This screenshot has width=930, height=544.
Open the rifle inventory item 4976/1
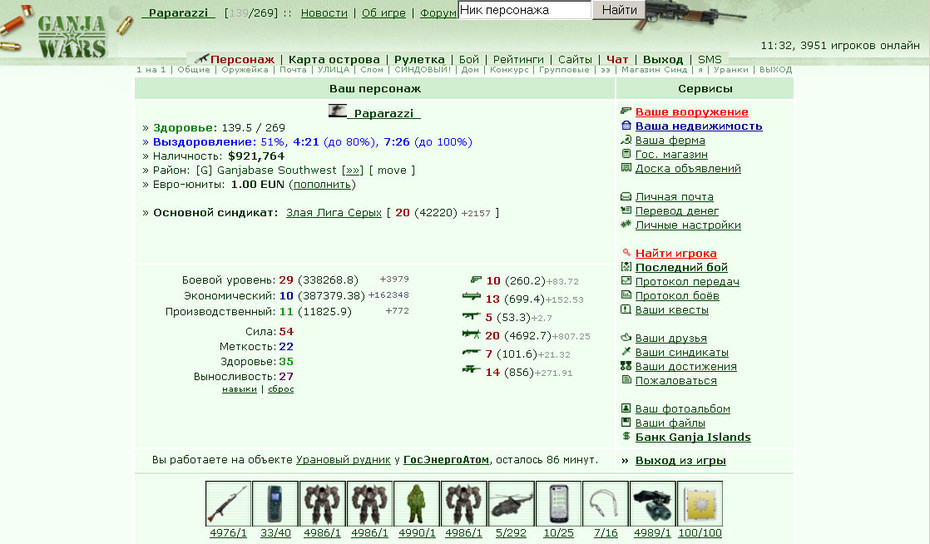228,503
